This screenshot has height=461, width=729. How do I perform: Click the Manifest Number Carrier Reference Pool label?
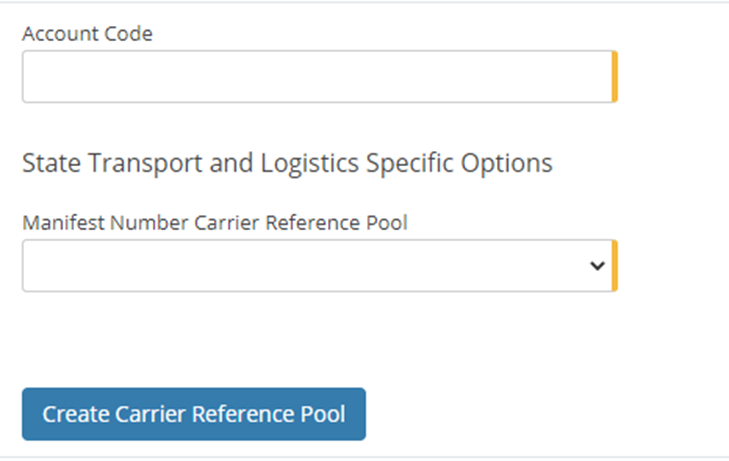point(215,223)
